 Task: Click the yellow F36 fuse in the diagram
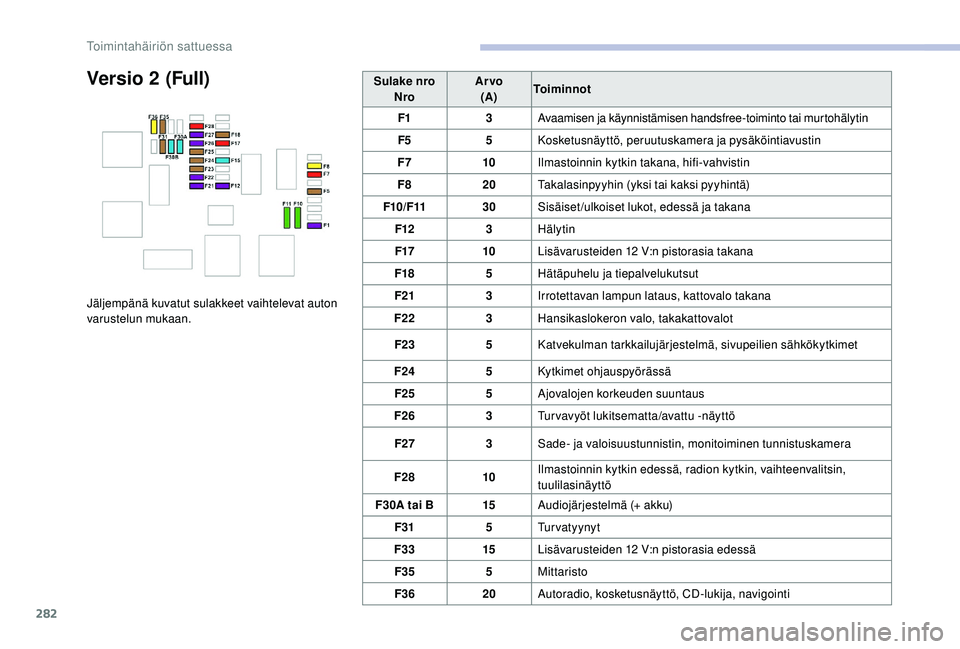point(154,127)
